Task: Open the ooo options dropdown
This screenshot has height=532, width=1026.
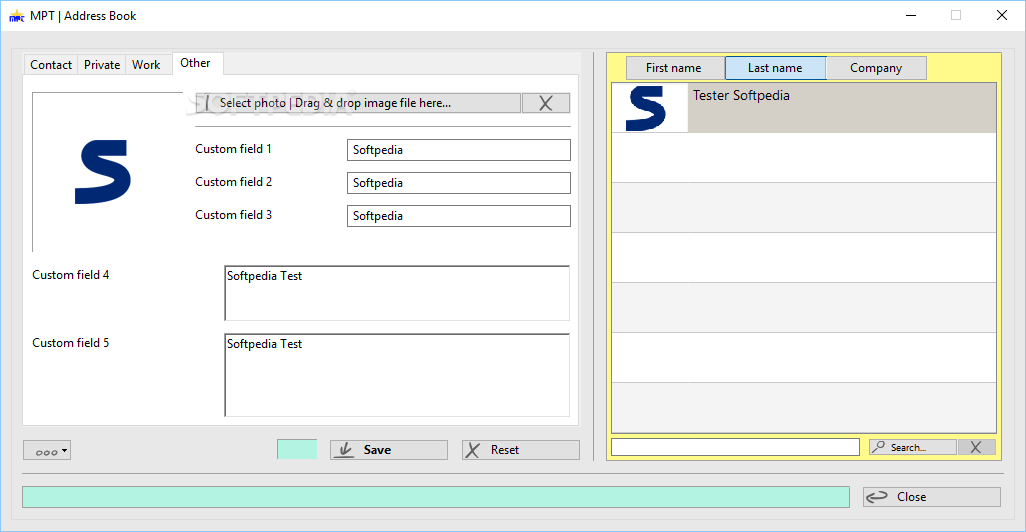Action: (47, 450)
